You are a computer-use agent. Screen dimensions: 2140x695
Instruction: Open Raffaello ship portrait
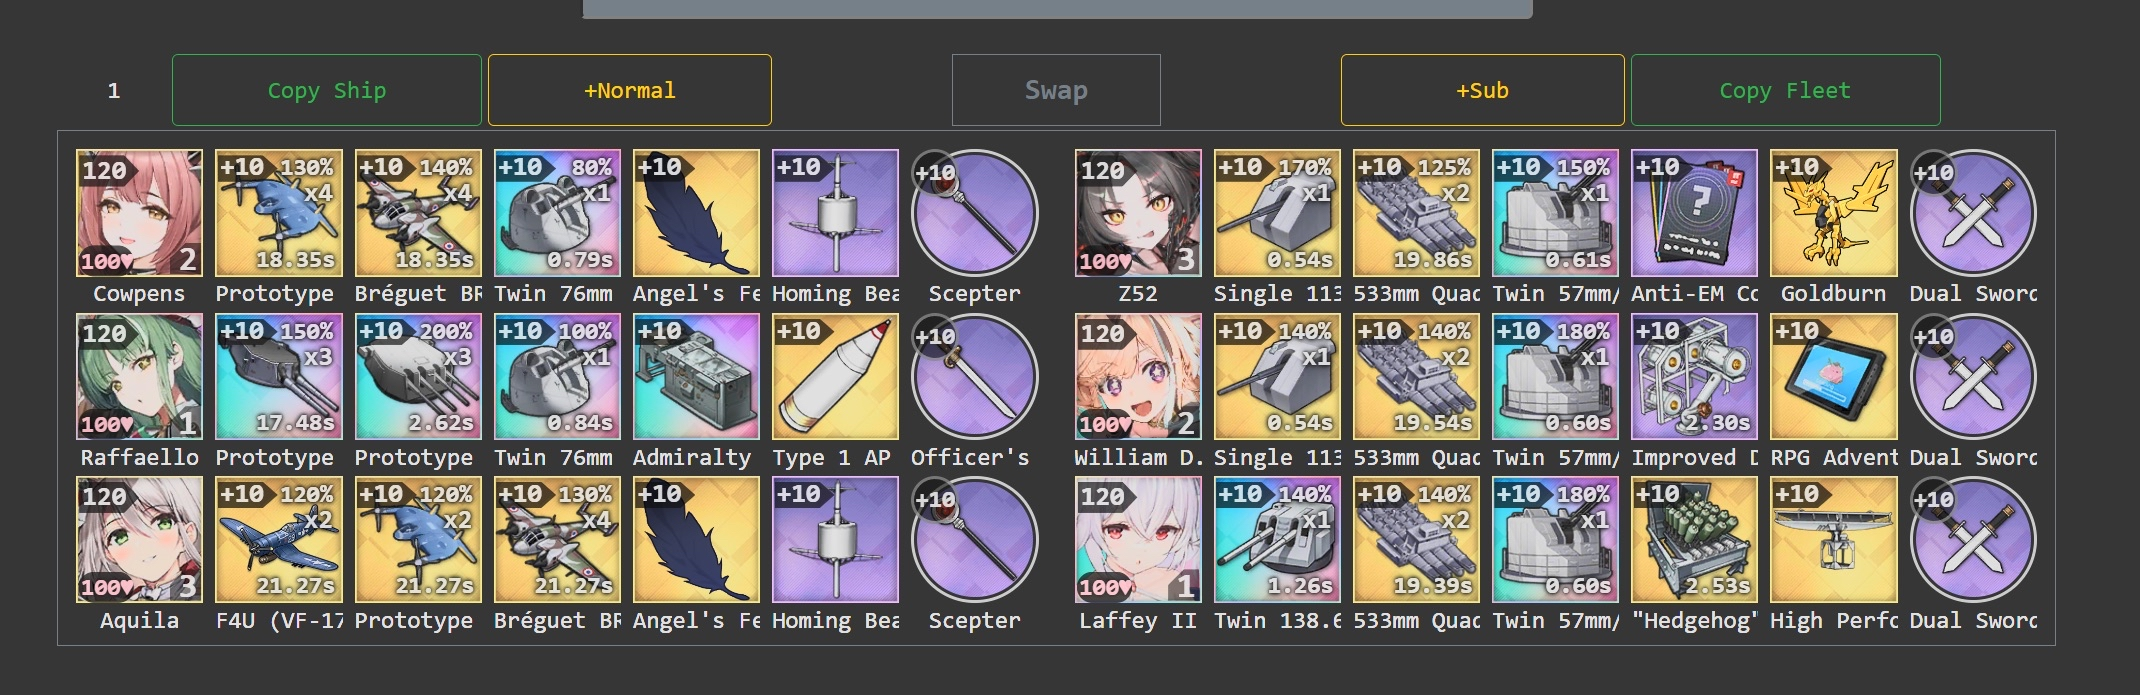click(139, 377)
